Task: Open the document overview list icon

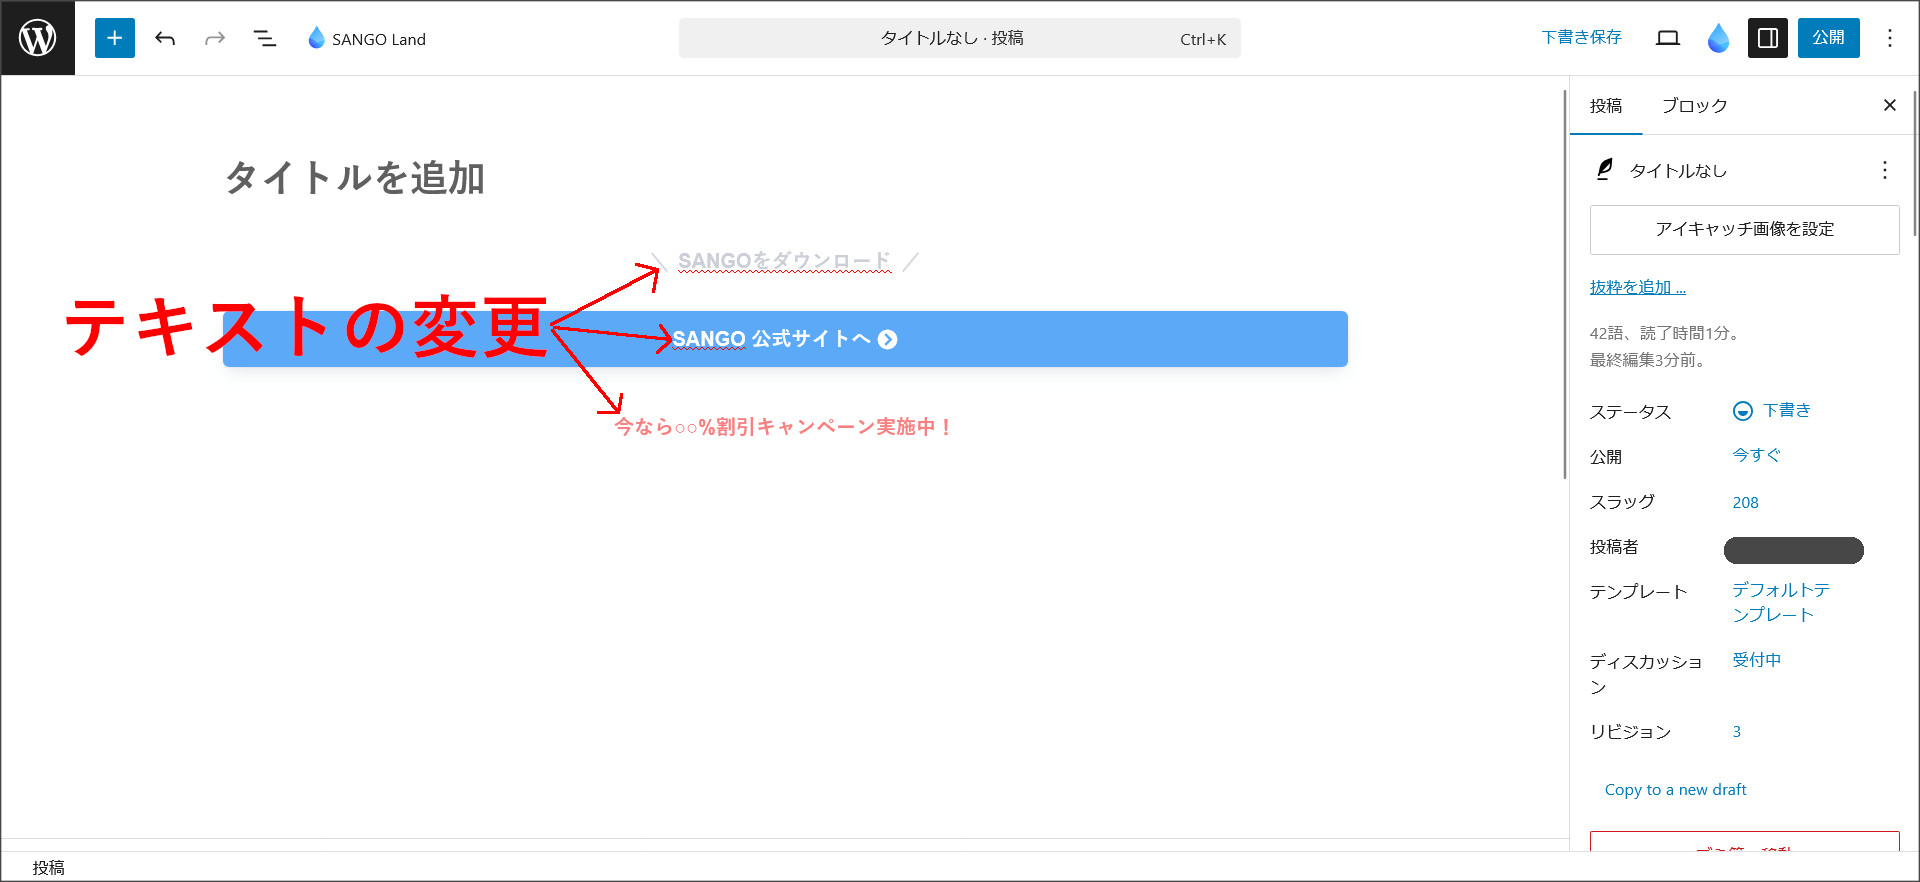Action: tap(265, 38)
